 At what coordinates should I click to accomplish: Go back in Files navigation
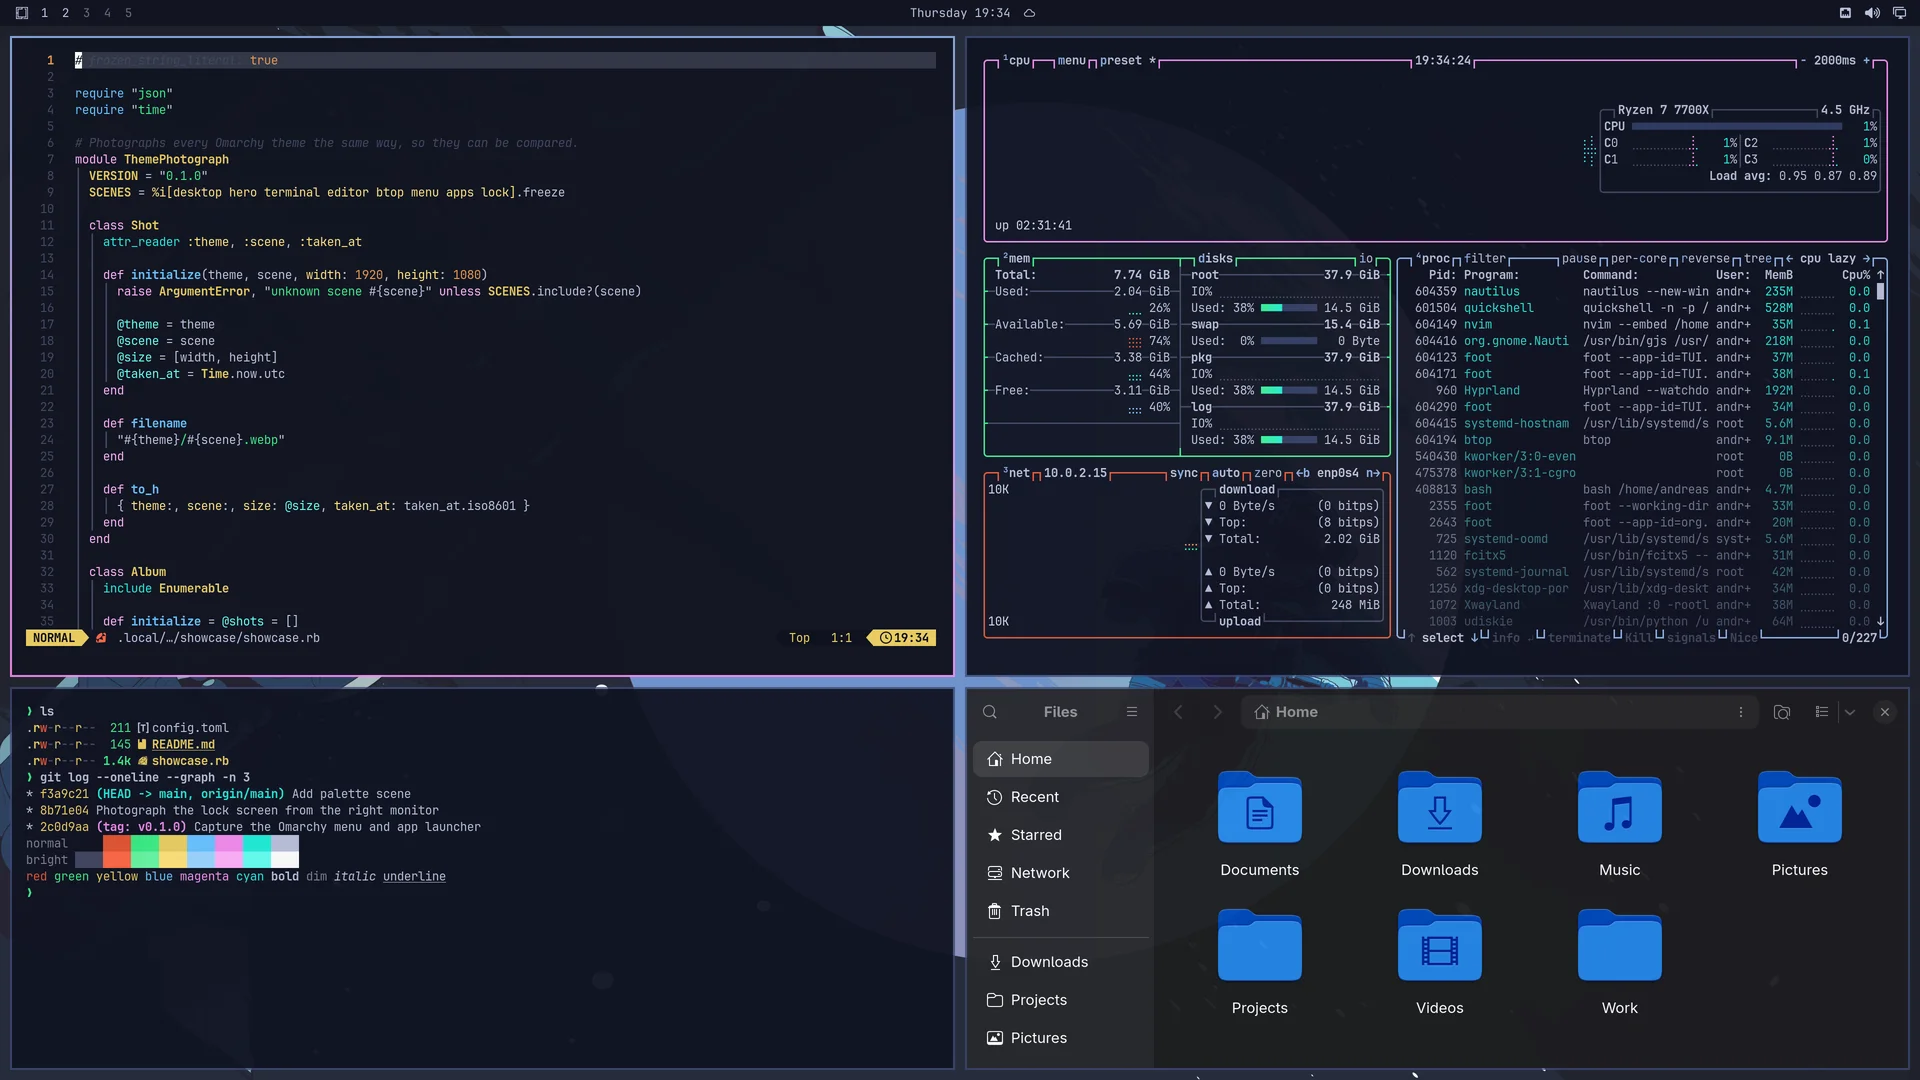point(1178,712)
